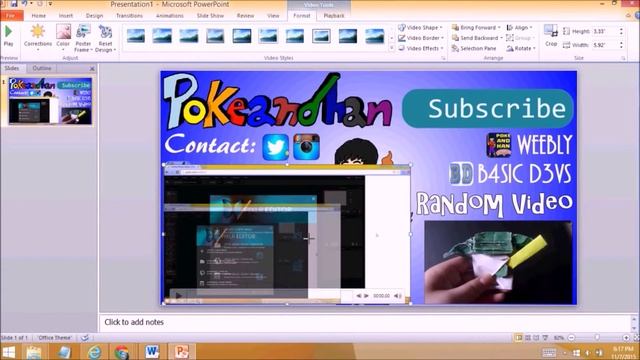The width and height of the screenshot is (640, 360).
Task: Open the Align dropdown
Action: point(520,27)
